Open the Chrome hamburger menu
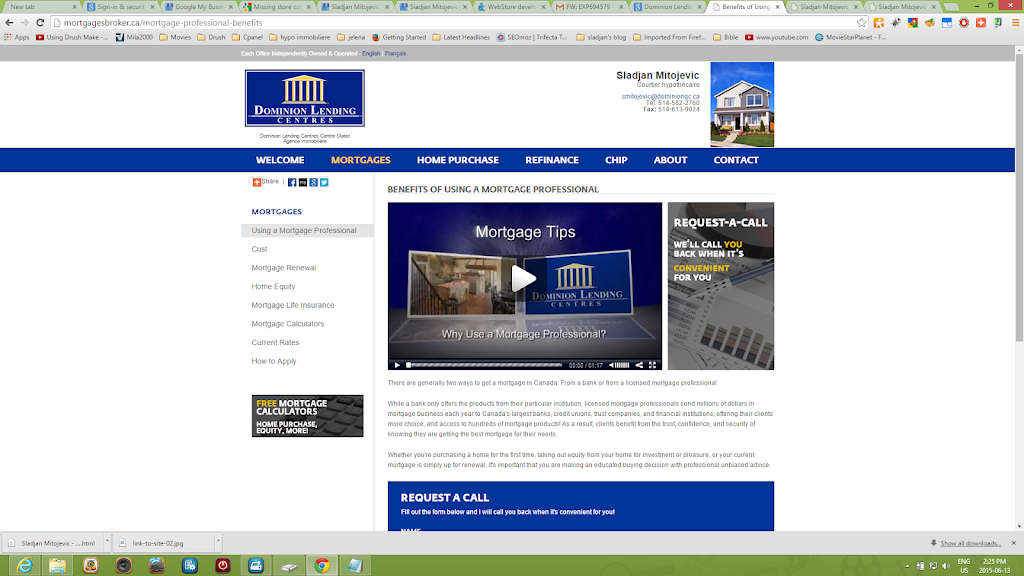The width and height of the screenshot is (1024, 576). tap(1016, 22)
